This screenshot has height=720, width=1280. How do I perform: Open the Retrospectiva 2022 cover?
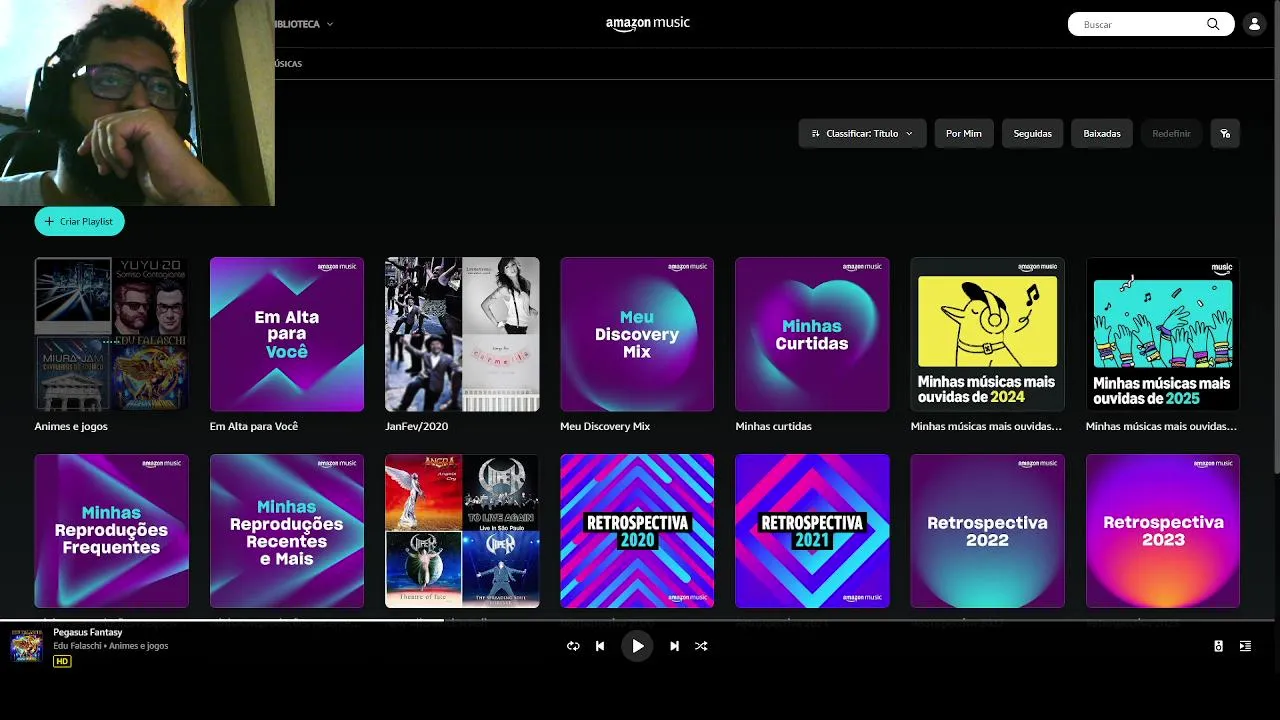coord(988,531)
